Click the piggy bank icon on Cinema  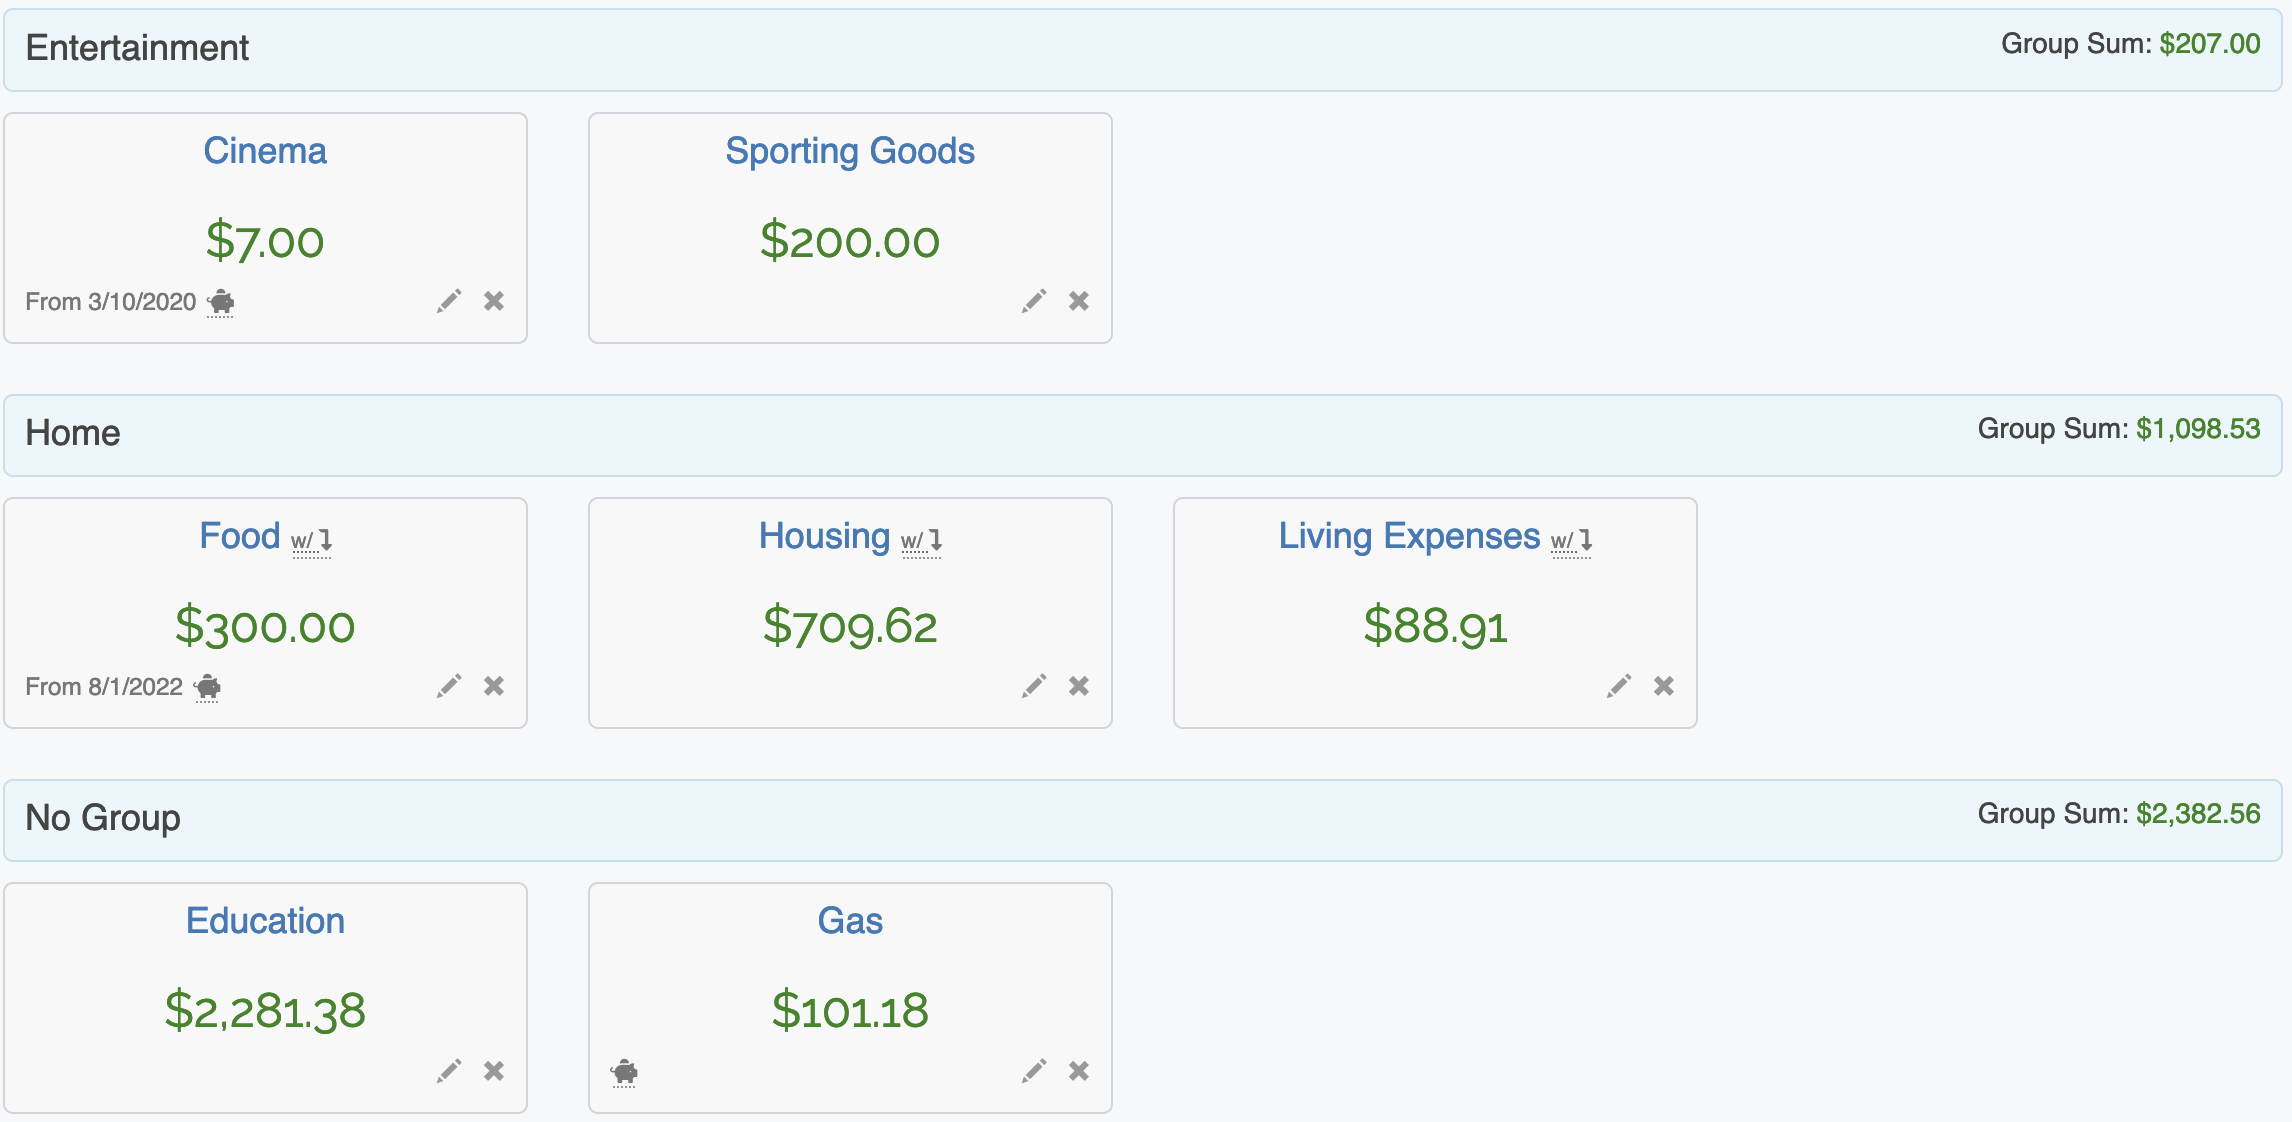pos(221,302)
